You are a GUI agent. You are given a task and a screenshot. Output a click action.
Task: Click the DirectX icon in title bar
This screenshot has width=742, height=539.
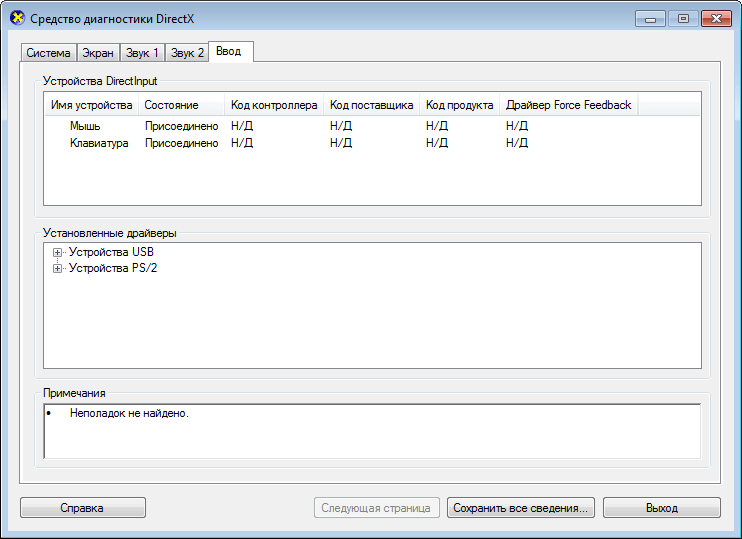click(x=17, y=19)
